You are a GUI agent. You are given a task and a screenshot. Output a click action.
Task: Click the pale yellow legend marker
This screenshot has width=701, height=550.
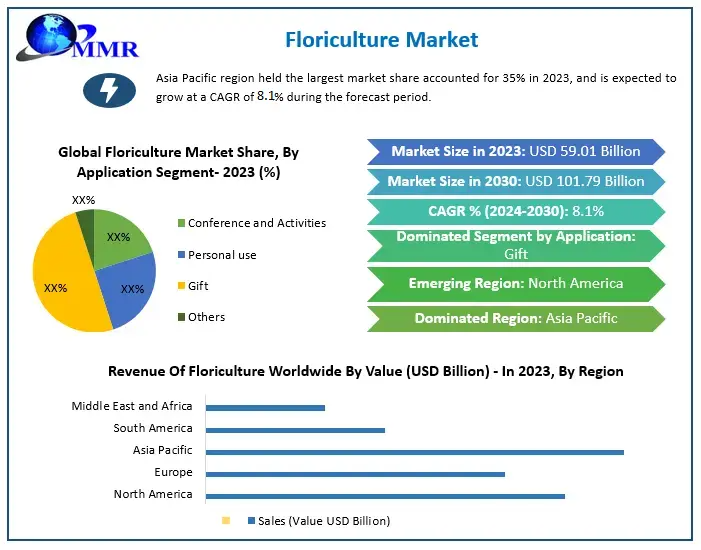pos(226,520)
